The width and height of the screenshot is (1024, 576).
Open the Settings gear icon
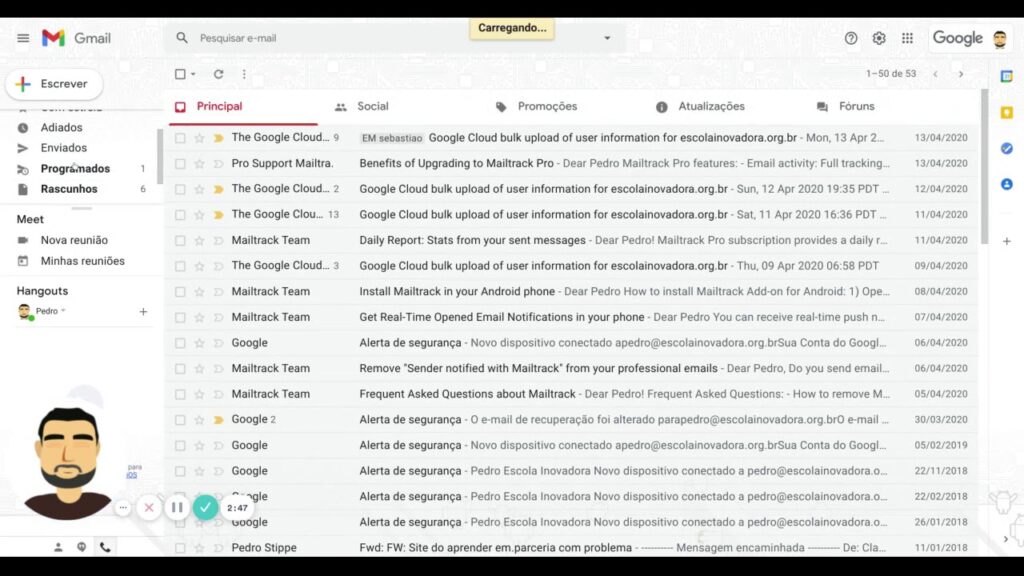coord(879,38)
